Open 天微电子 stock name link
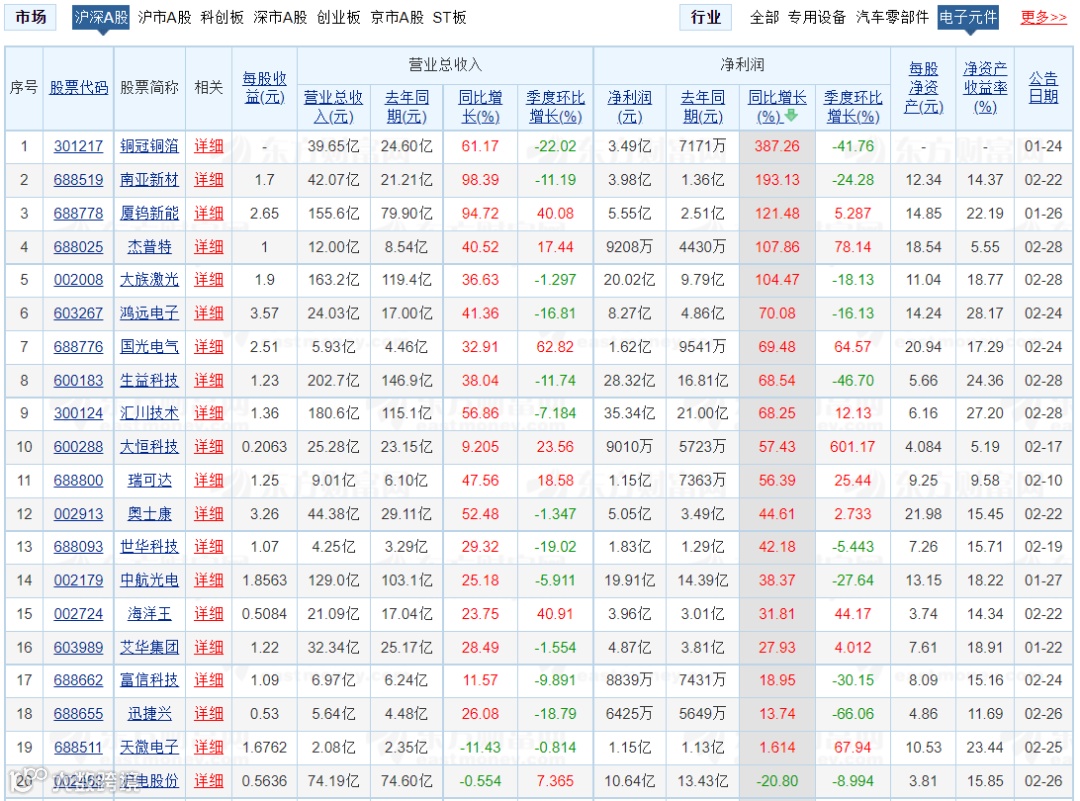Image resolution: width=1080 pixels, height=801 pixels. point(149,747)
